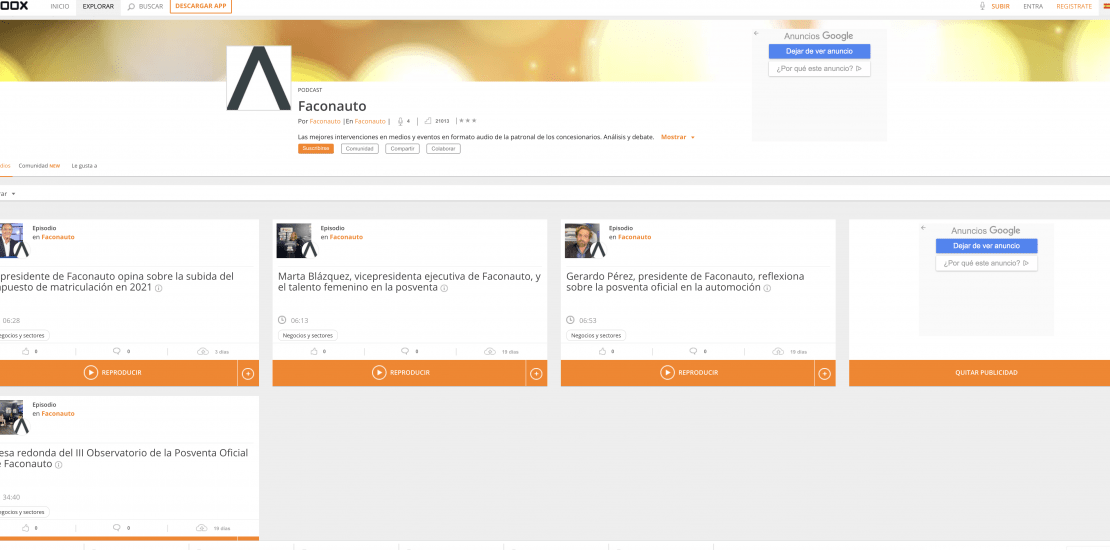The height and width of the screenshot is (550, 1110).
Task: Like the Gerardo Pérez episode
Action: pyautogui.click(x=602, y=351)
